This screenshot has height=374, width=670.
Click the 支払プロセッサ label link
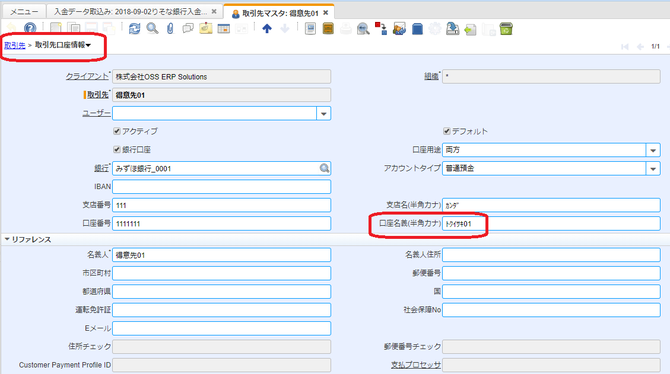pyautogui.click(x=416, y=365)
